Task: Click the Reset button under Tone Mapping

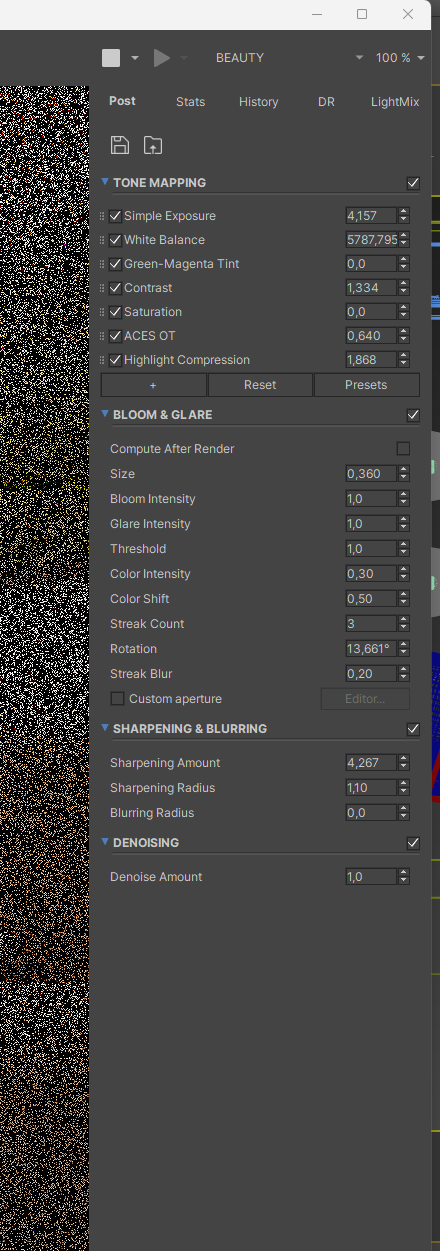Action: [x=260, y=385]
